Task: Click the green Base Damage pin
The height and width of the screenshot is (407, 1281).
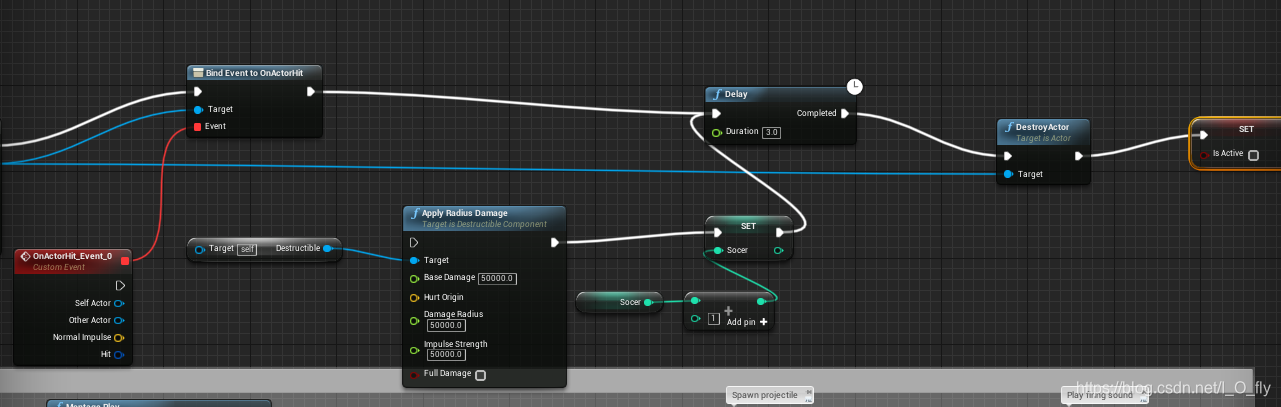Action: (x=414, y=278)
